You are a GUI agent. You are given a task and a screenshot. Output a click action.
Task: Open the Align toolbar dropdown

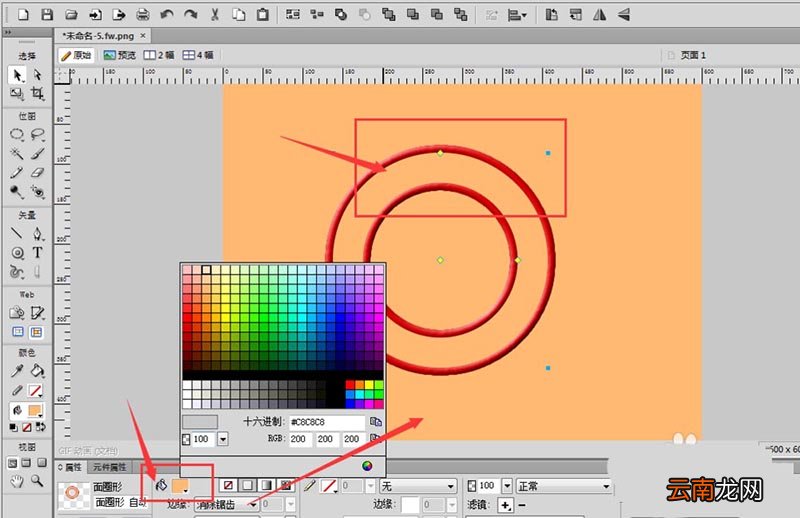(517, 15)
